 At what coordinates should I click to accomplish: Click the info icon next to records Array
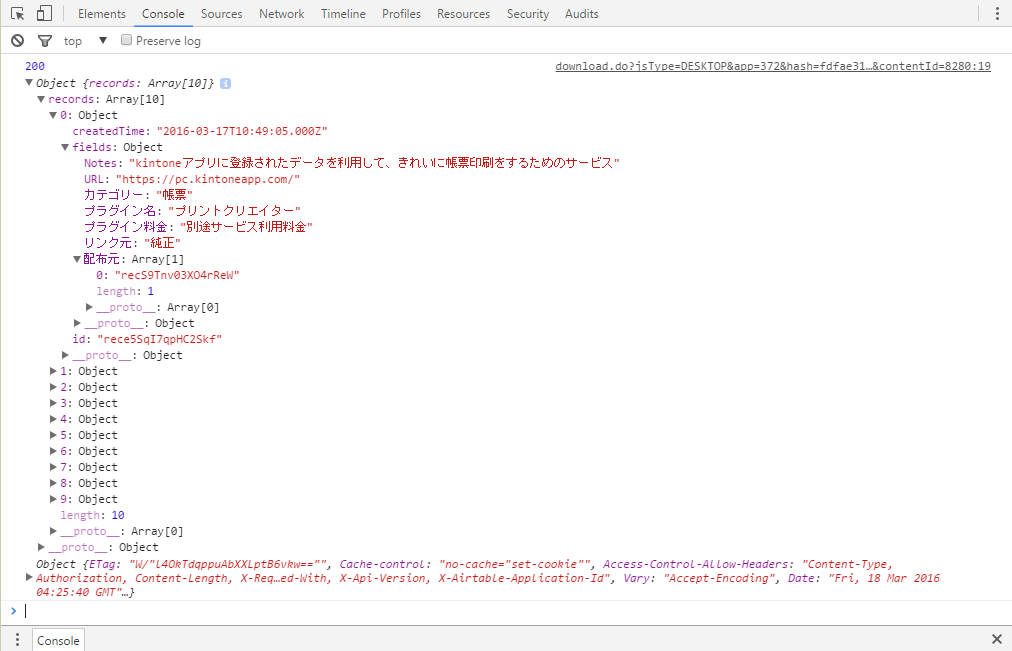tap(224, 84)
